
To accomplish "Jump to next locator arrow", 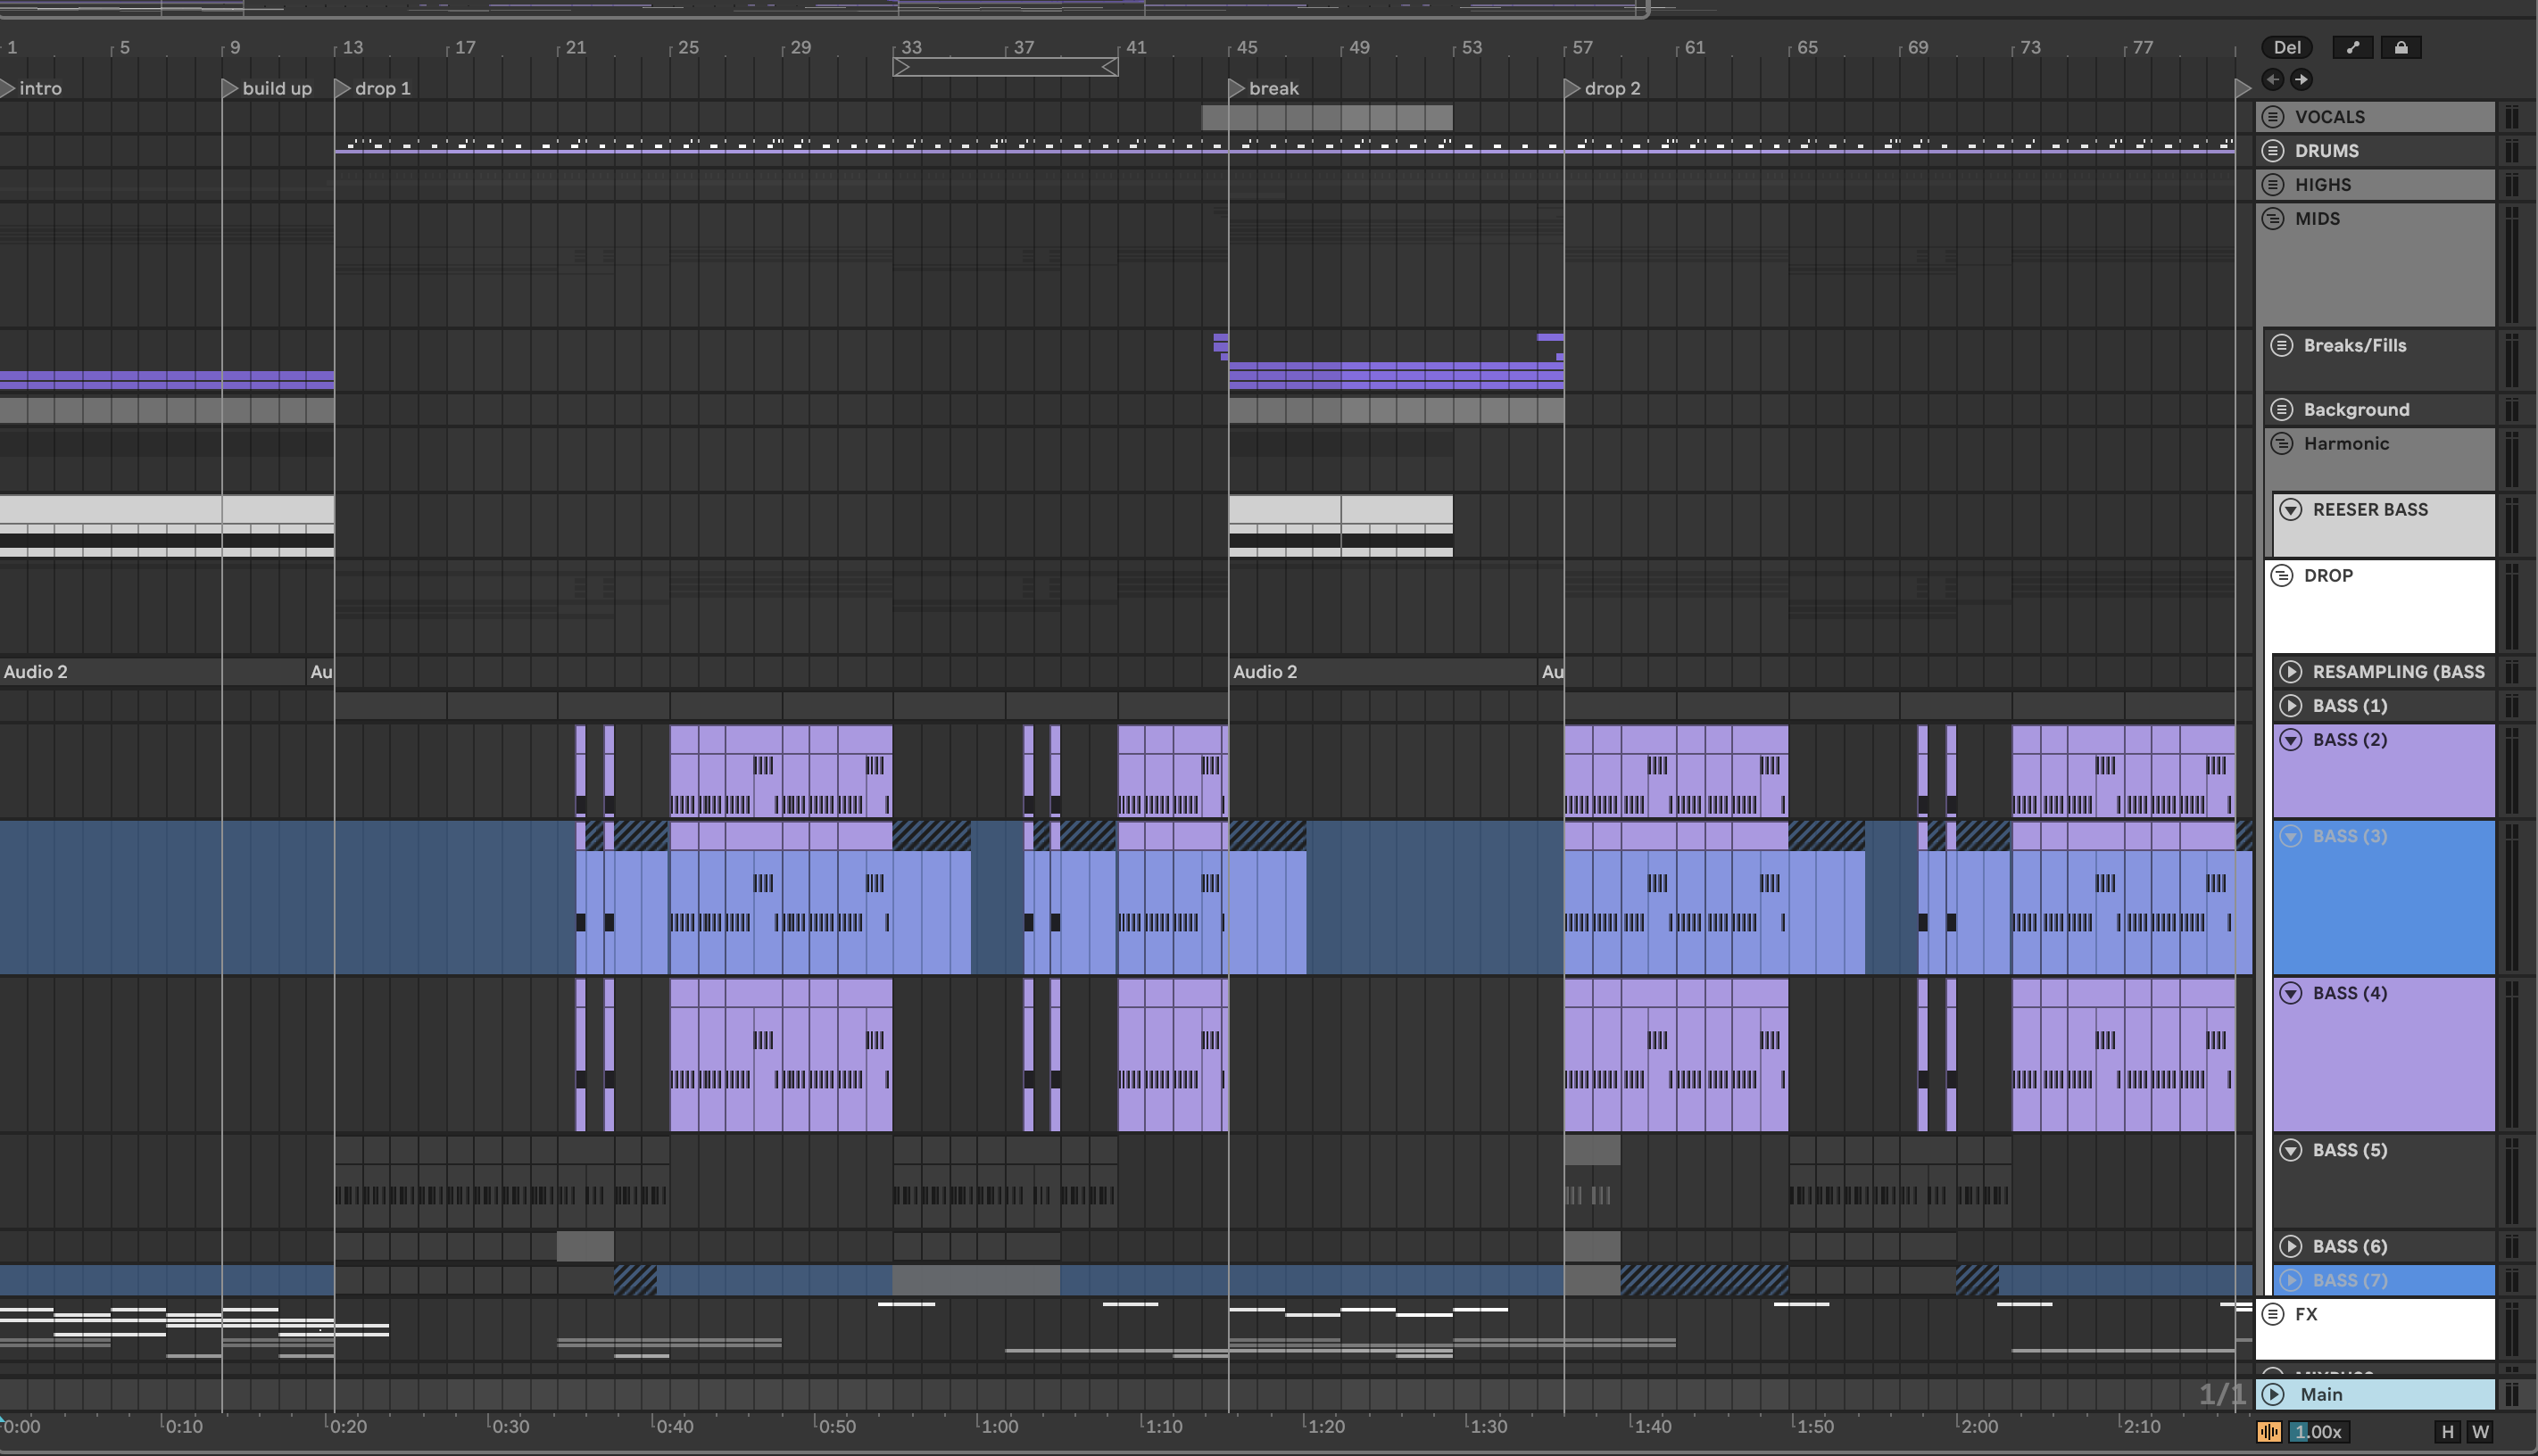I will [2301, 79].
